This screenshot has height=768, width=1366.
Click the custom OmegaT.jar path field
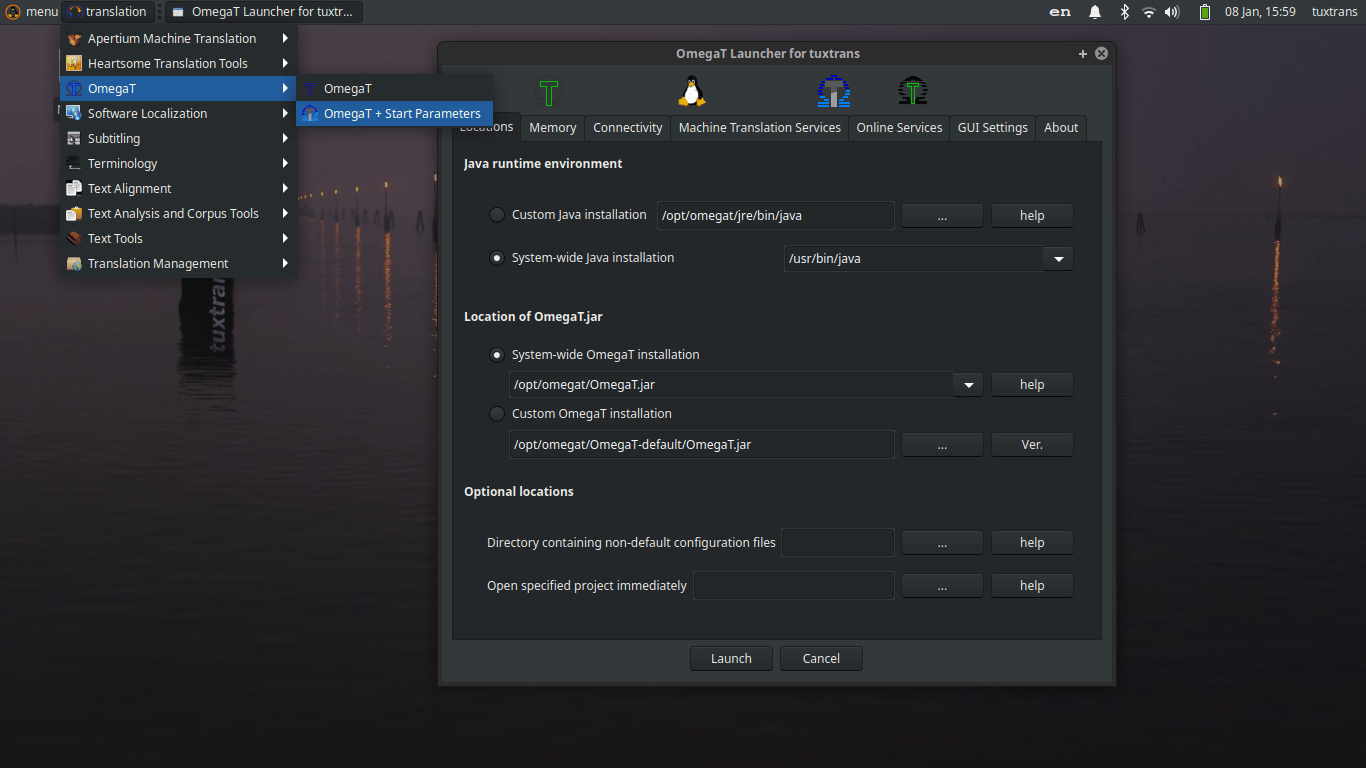point(702,445)
